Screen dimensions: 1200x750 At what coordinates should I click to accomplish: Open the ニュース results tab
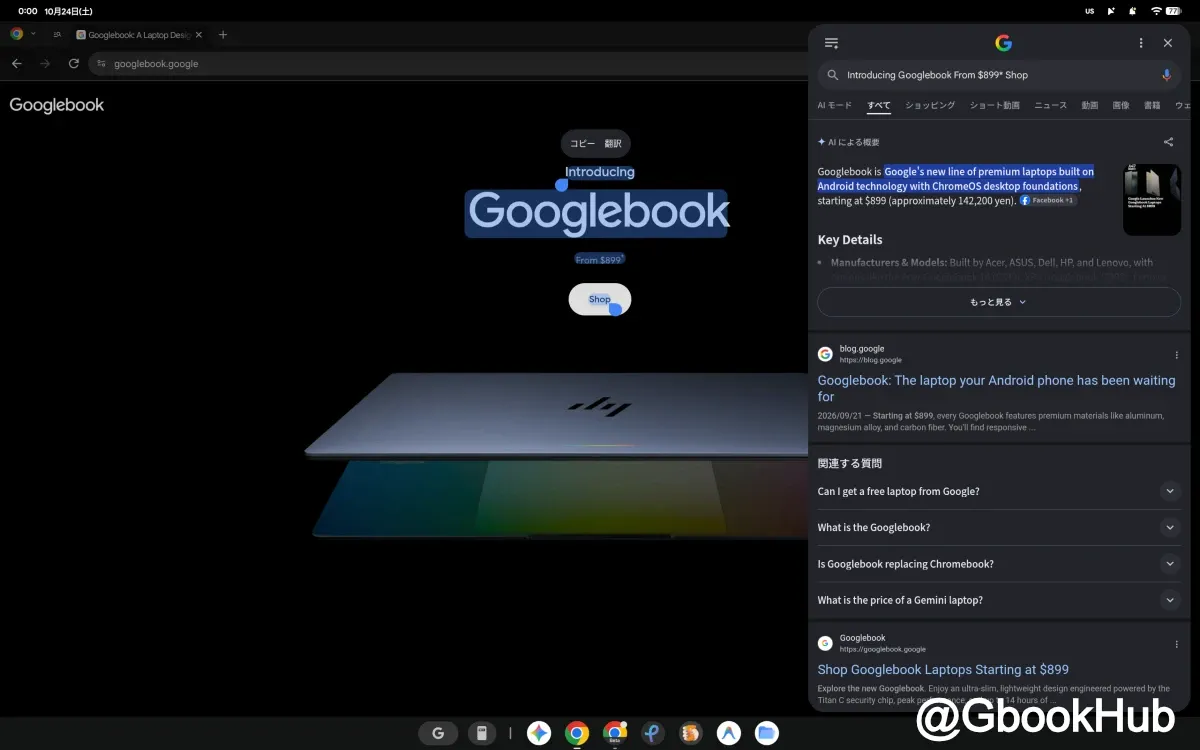click(1050, 105)
